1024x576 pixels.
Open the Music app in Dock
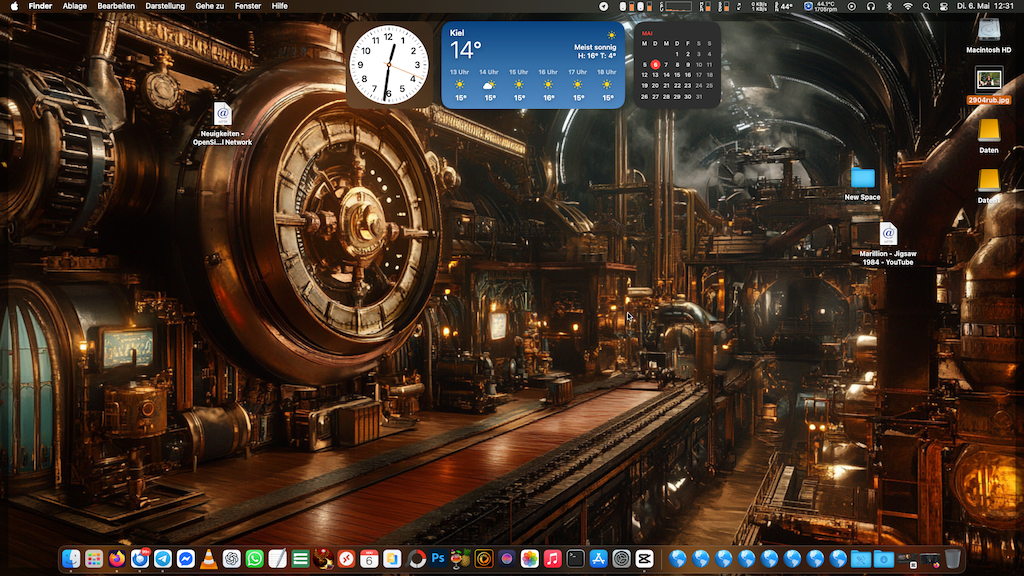[x=552, y=559]
